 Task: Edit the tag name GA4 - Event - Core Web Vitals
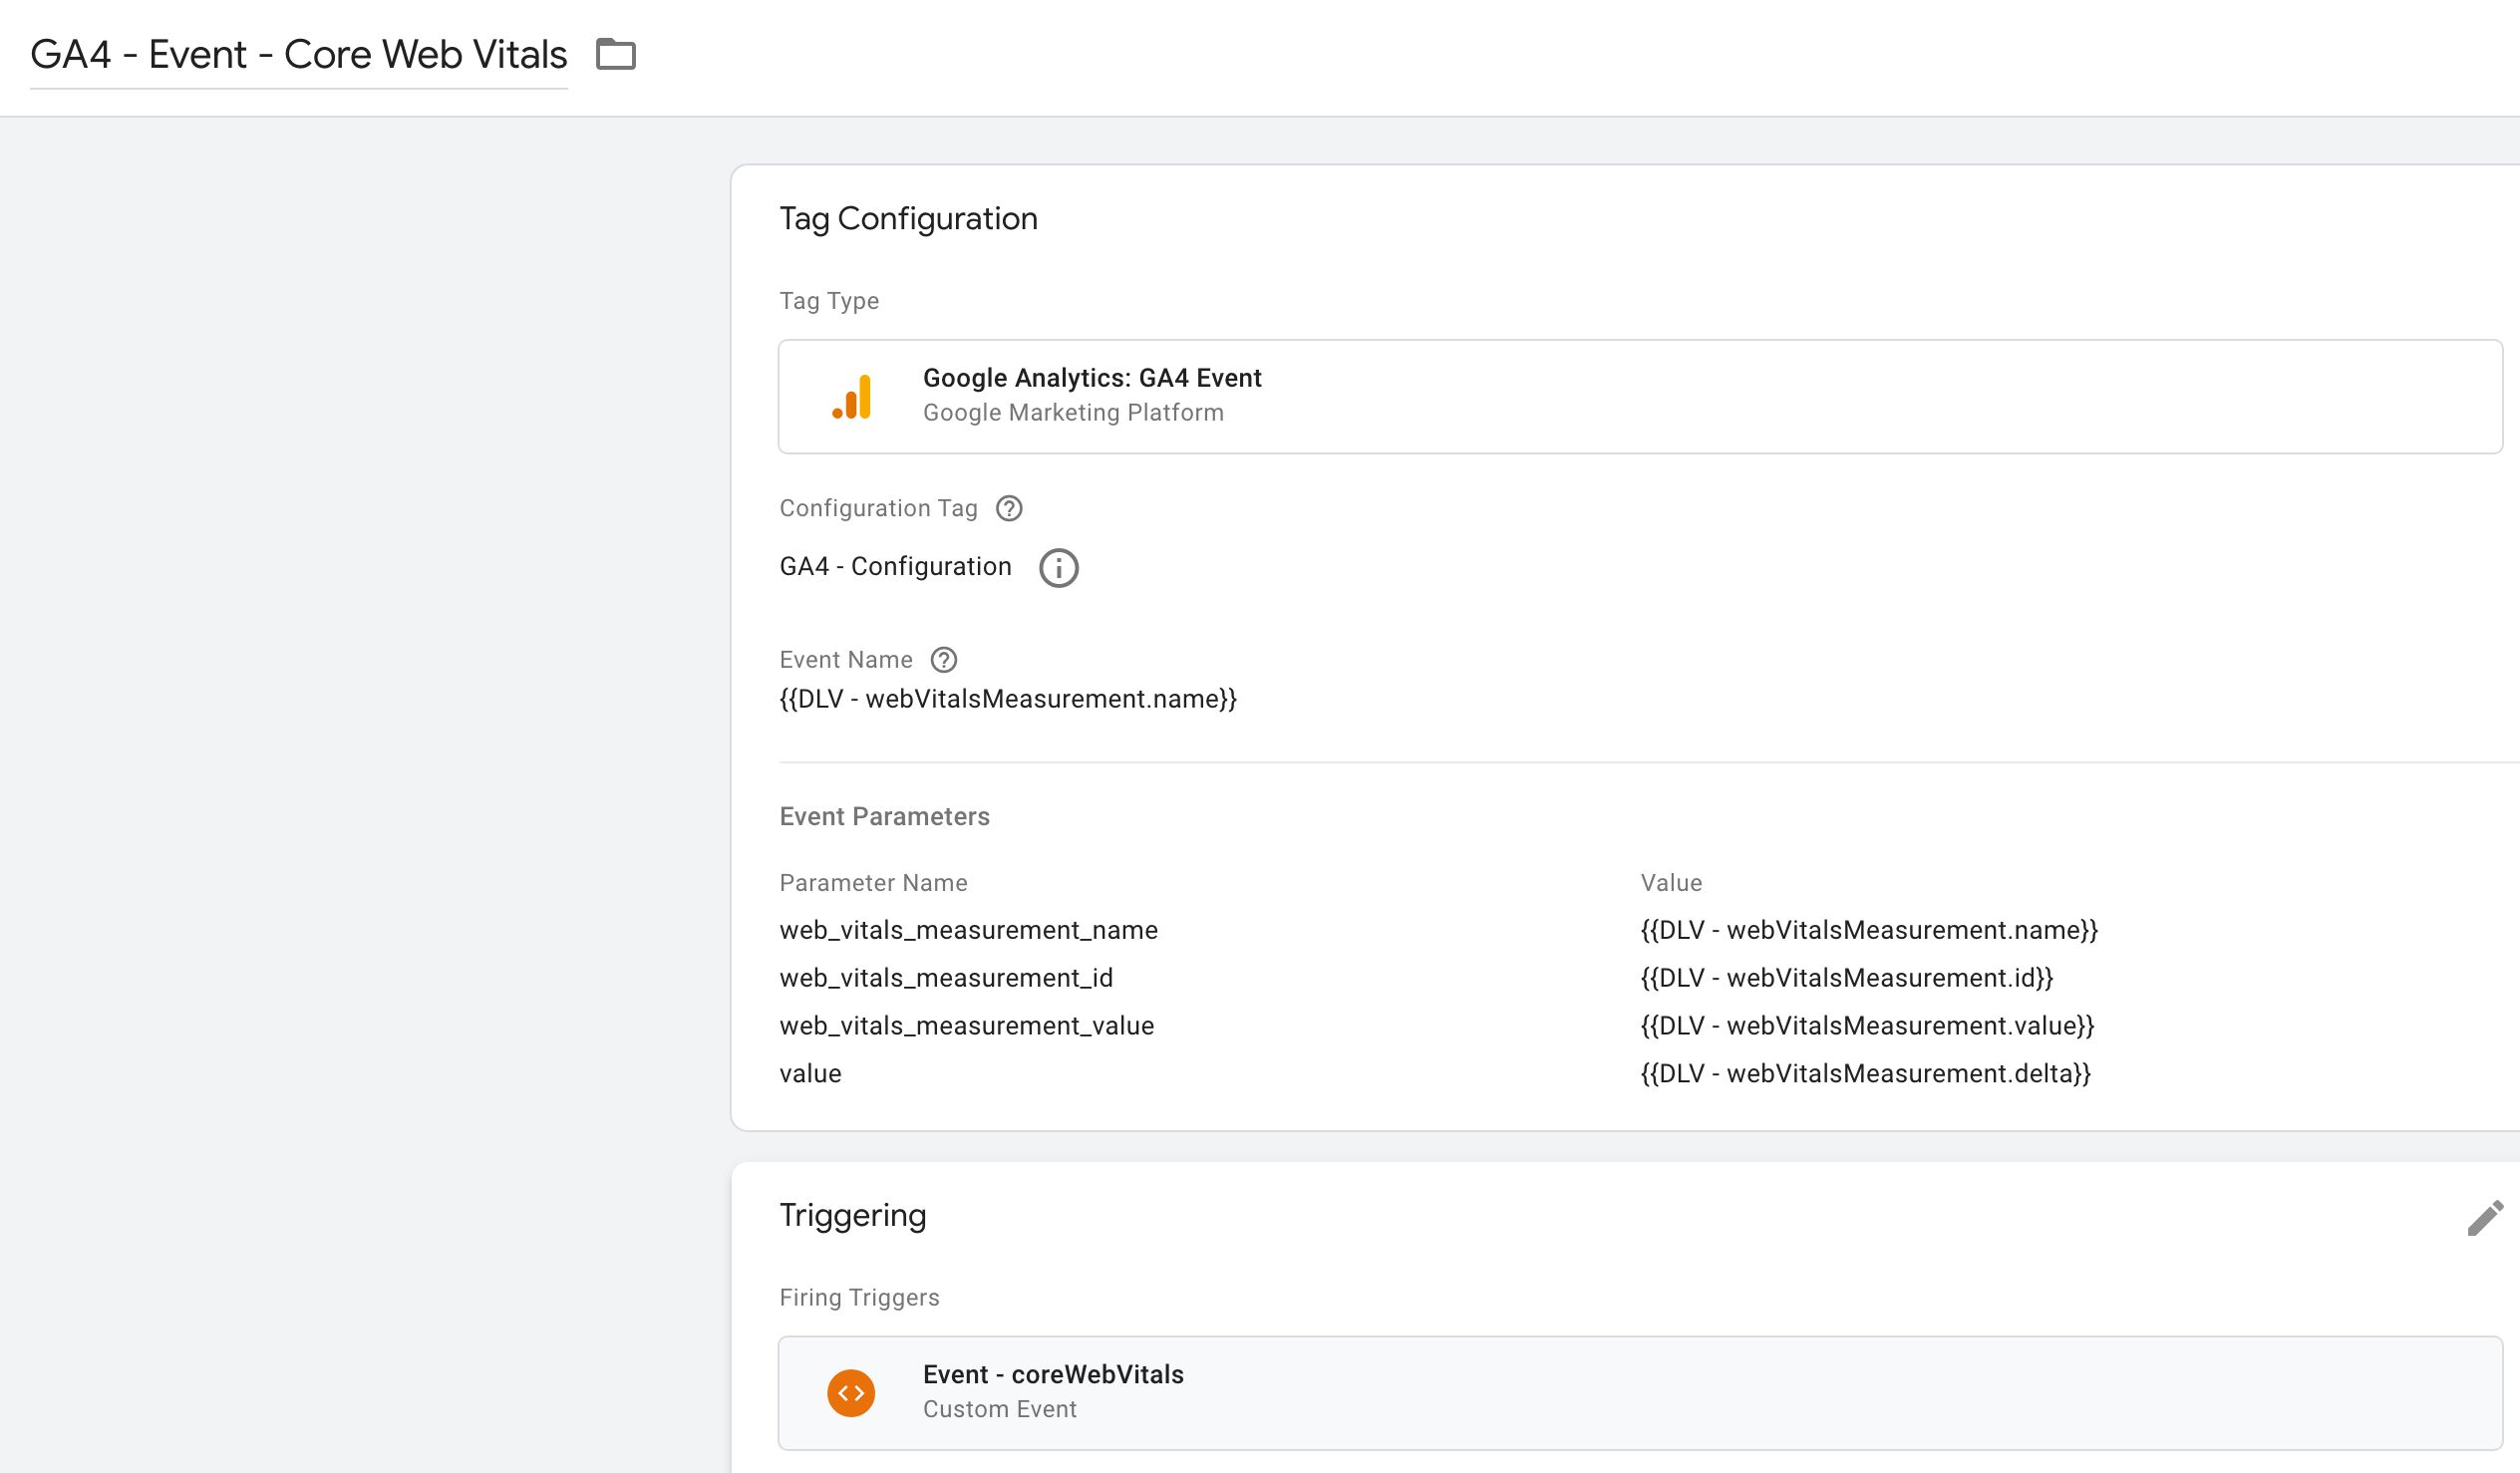(299, 55)
